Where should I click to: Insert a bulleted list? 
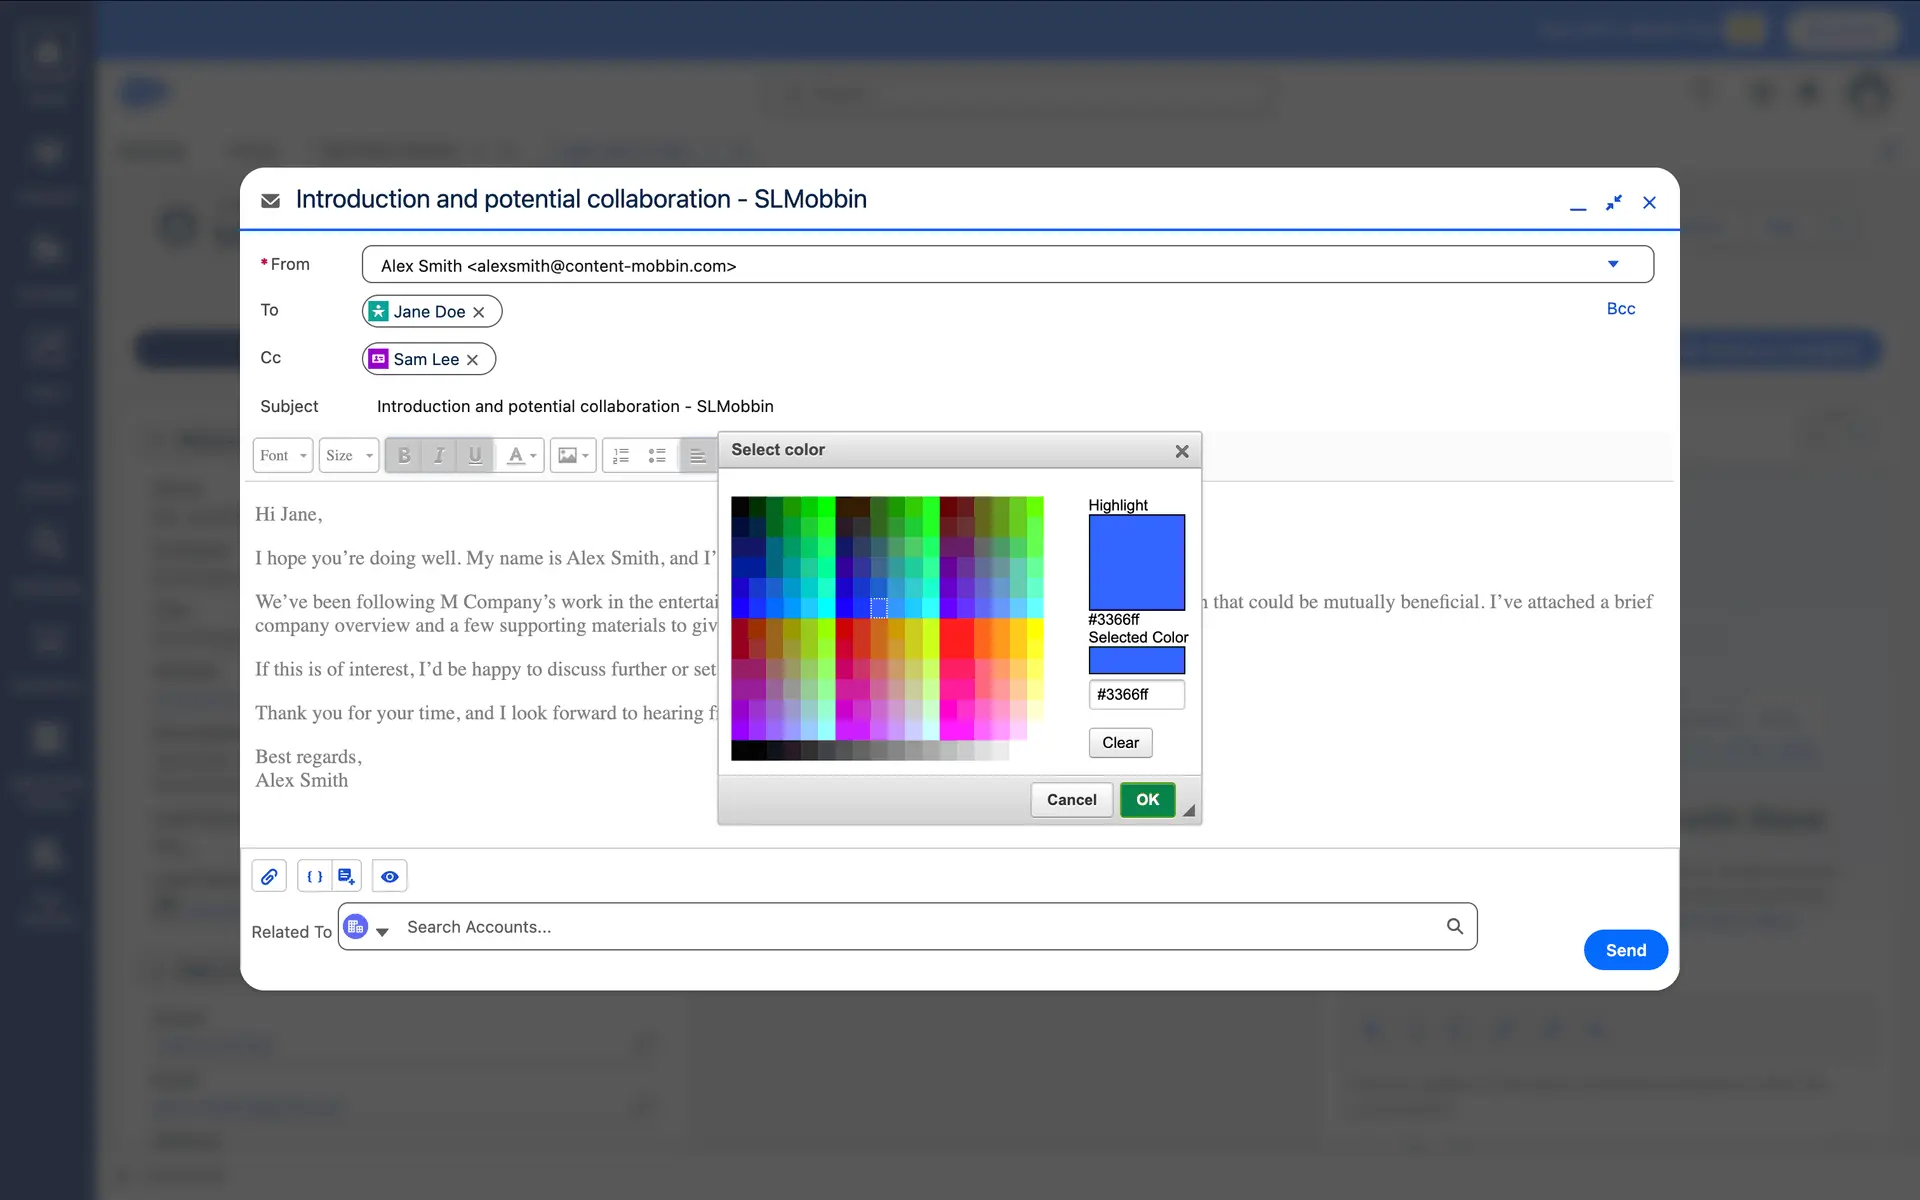657,456
